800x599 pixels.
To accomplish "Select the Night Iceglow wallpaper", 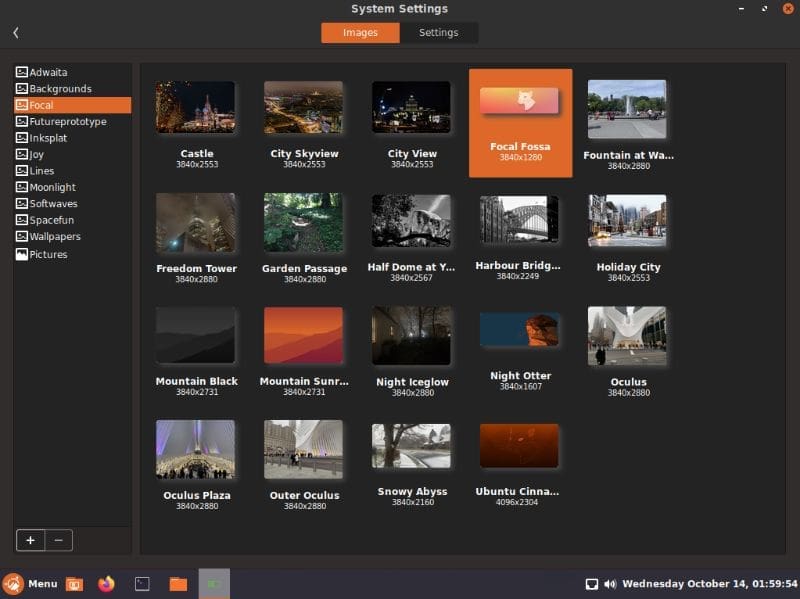I will 412,335.
